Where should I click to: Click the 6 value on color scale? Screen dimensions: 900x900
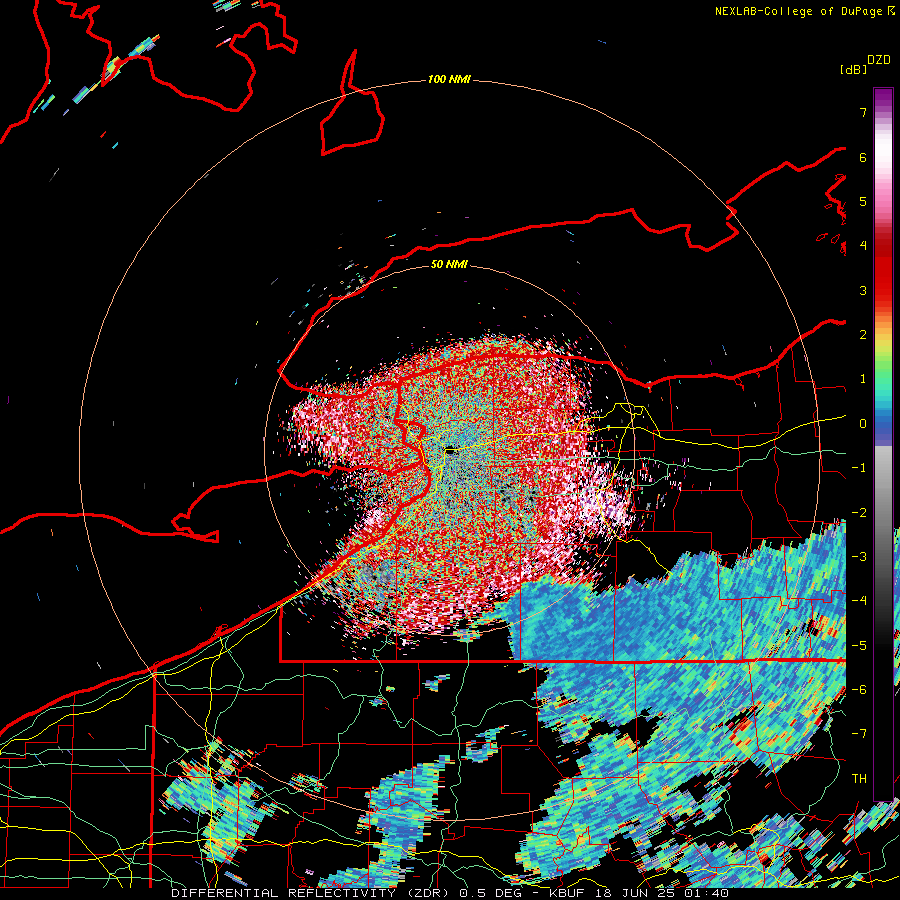pyautogui.click(x=863, y=157)
